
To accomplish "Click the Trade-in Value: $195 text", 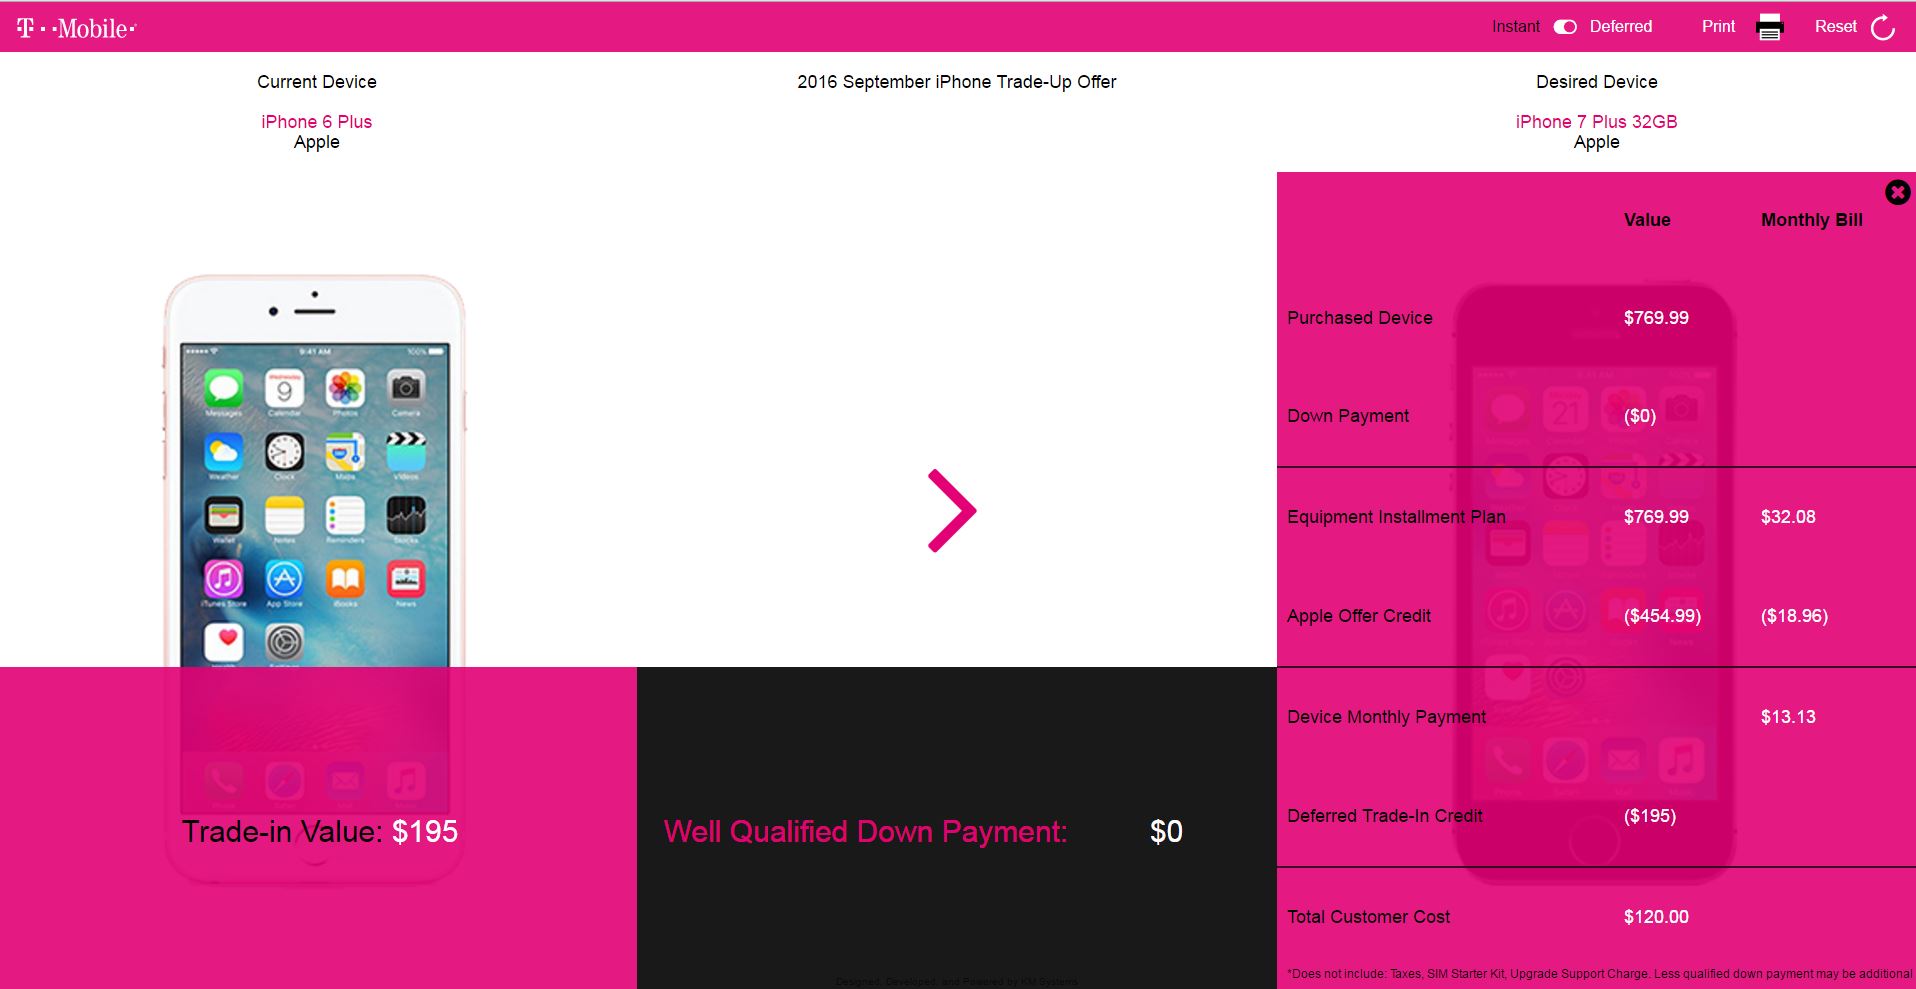I will coord(319,831).
